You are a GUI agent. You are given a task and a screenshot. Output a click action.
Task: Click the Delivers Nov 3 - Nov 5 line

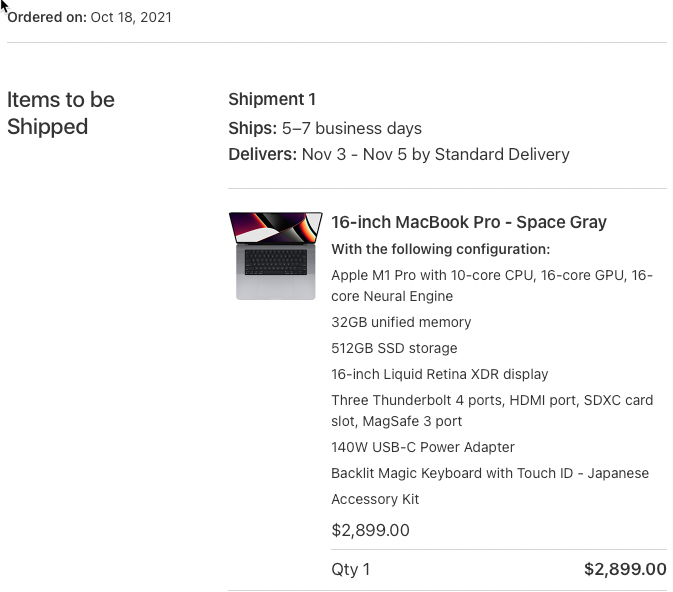(x=399, y=154)
